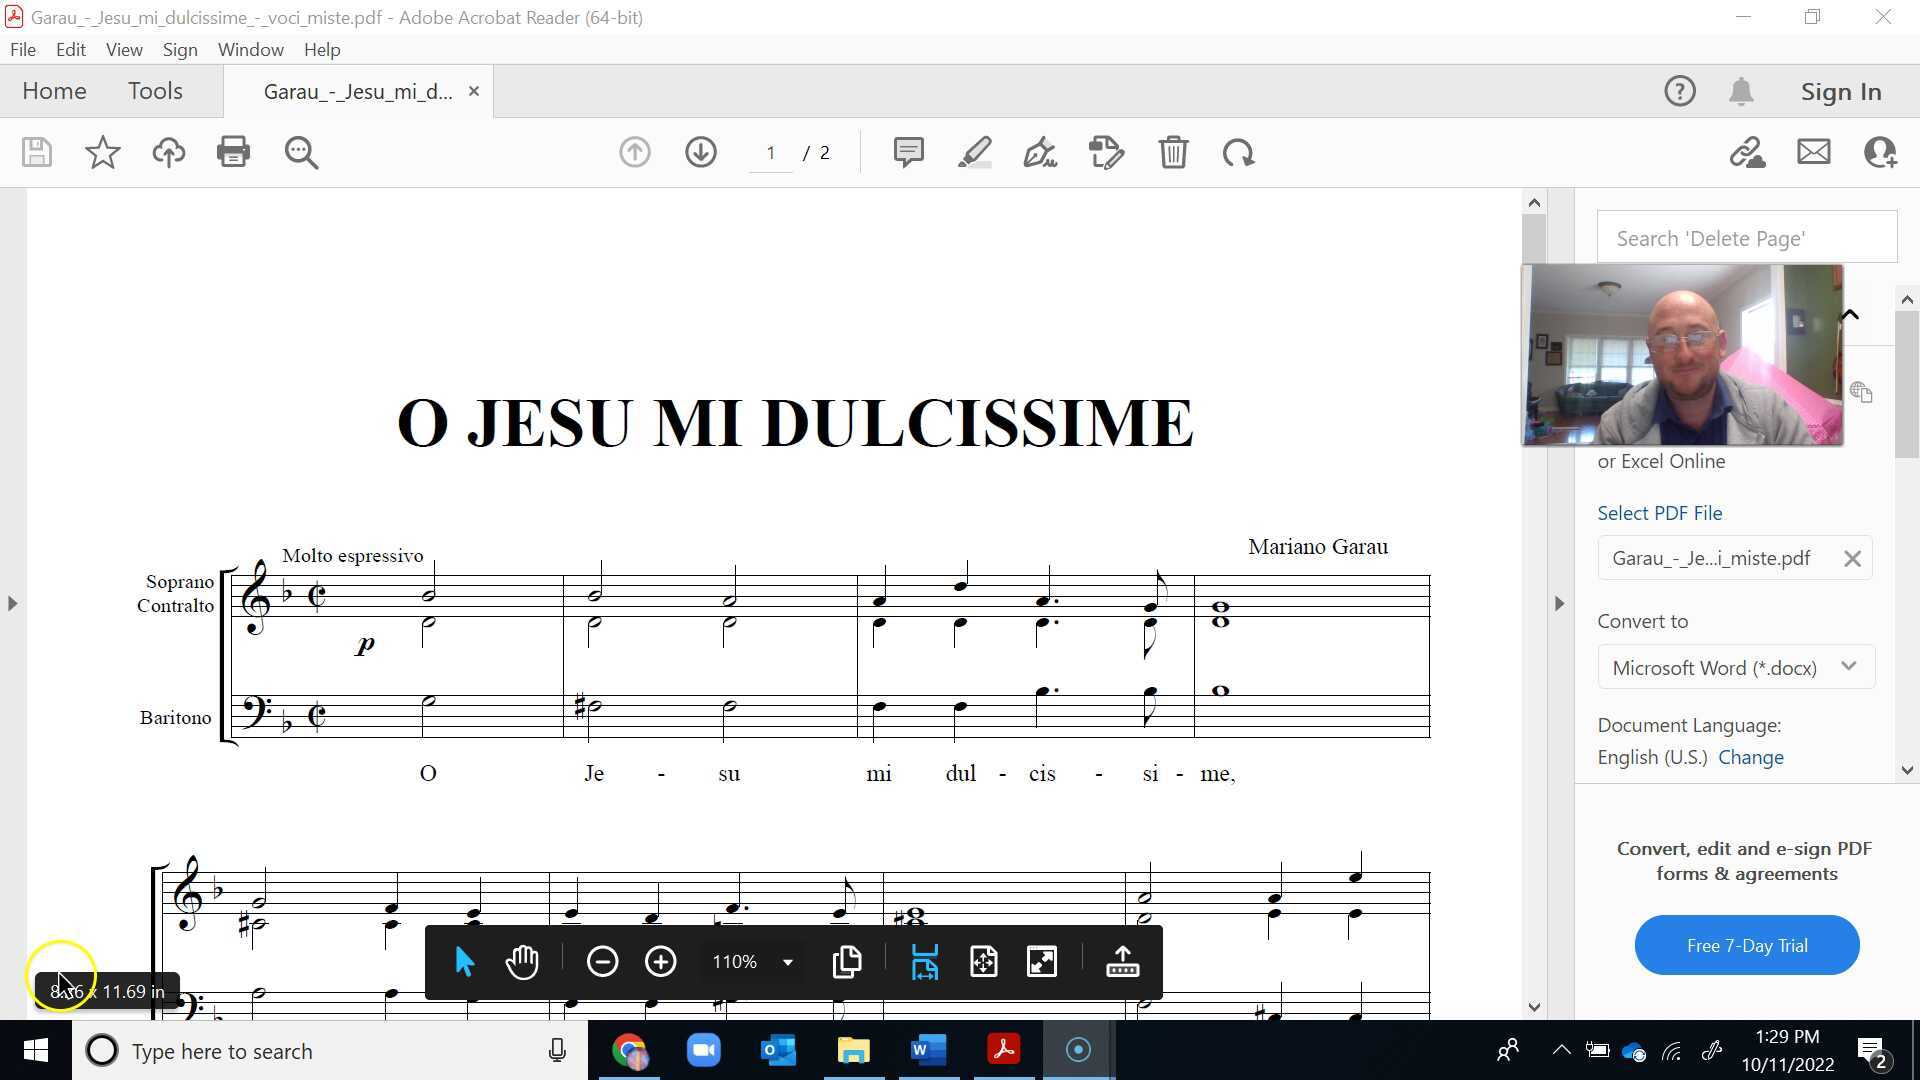Change the document language
The height and width of the screenshot is (1080, 1920).
point(1751,757)
